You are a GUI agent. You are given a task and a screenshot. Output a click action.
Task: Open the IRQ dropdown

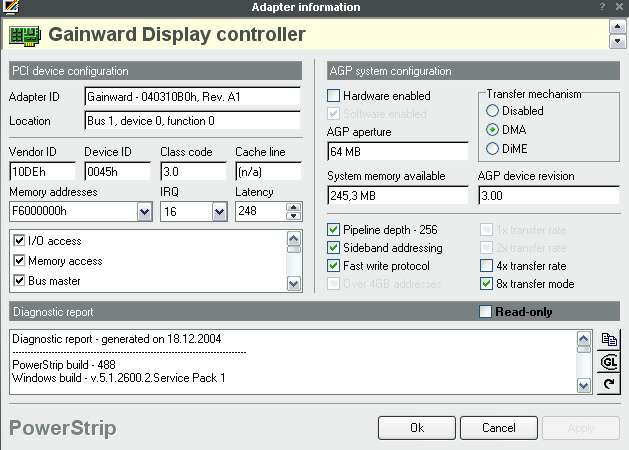point(219,212)
